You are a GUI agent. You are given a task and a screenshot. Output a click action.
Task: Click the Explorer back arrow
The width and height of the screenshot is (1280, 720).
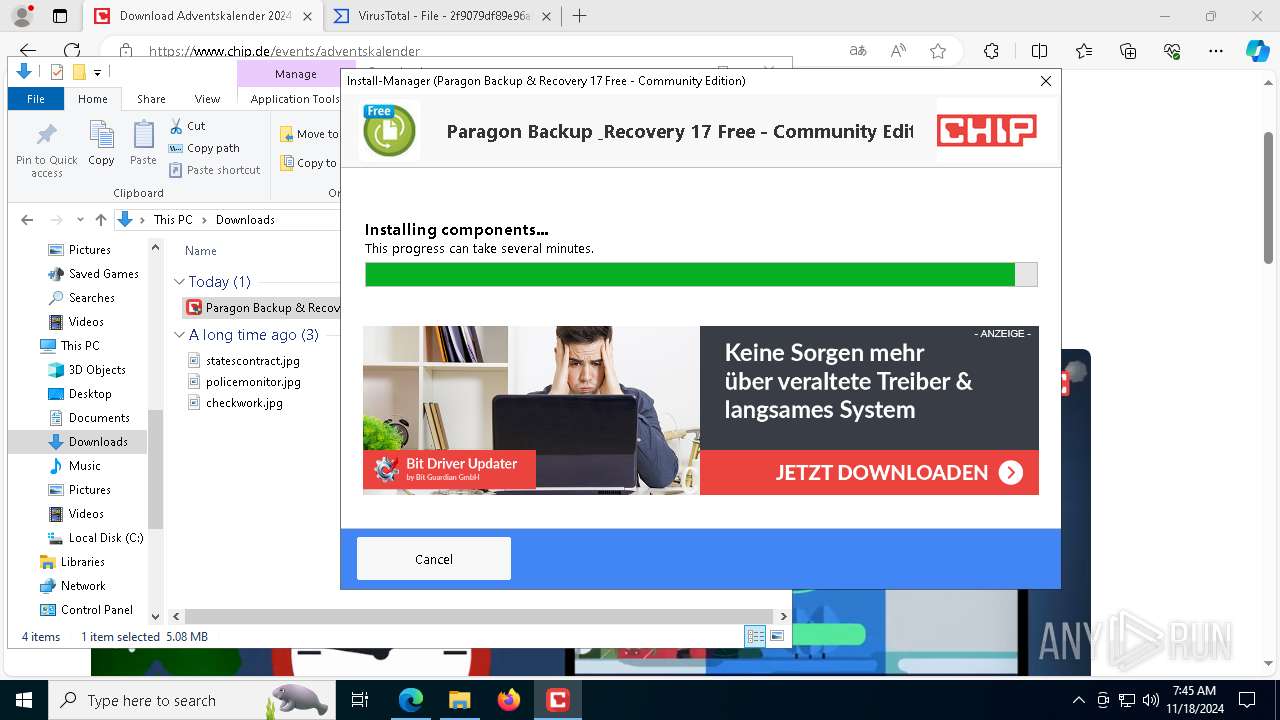(x=27, y=220)
